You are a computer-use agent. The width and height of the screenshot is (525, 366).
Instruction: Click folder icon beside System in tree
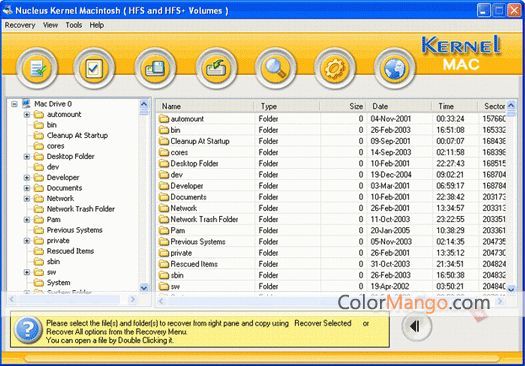[39, 283]
